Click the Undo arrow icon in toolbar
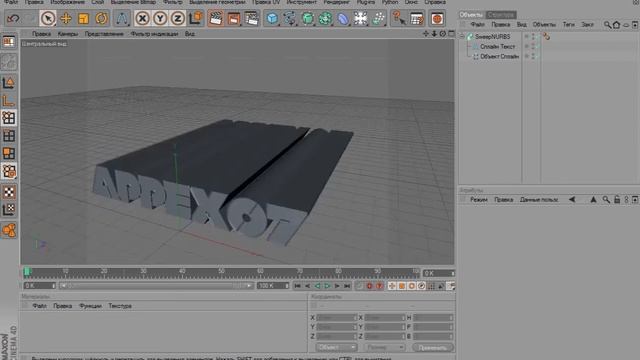 13,18
